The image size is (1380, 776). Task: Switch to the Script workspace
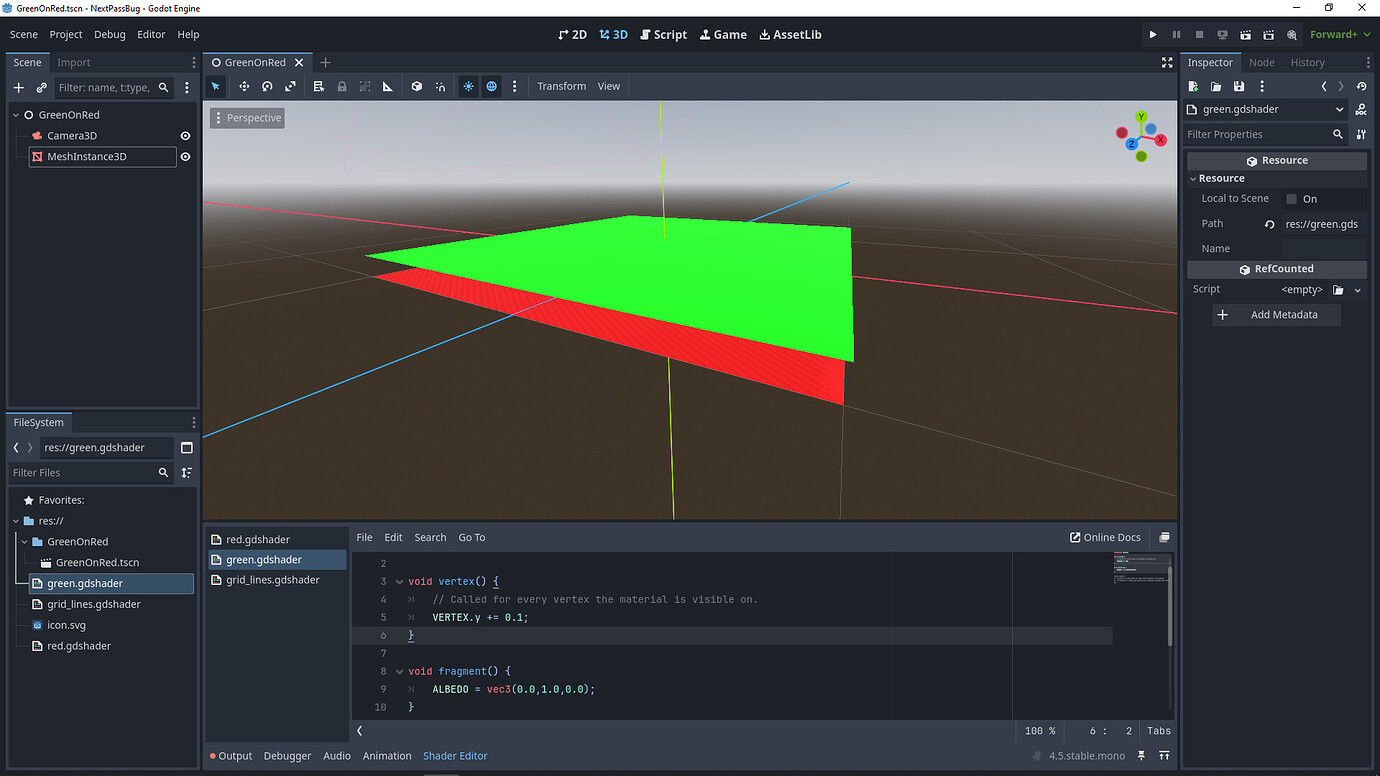tap(664, 34)
